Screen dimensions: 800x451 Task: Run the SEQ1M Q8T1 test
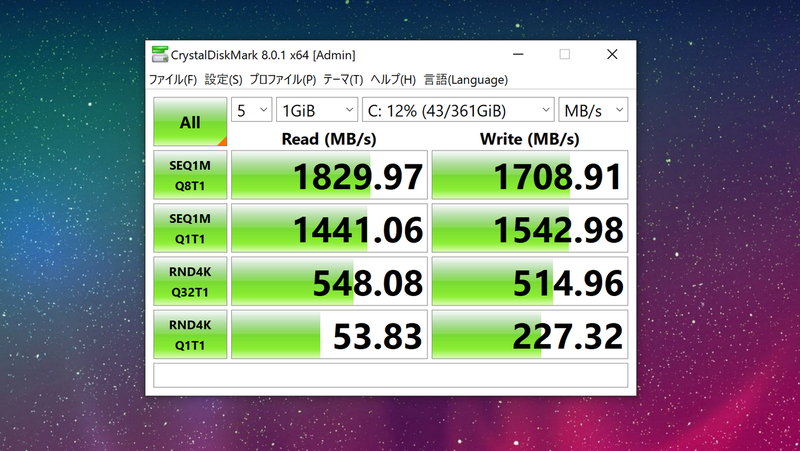point(190,175)
